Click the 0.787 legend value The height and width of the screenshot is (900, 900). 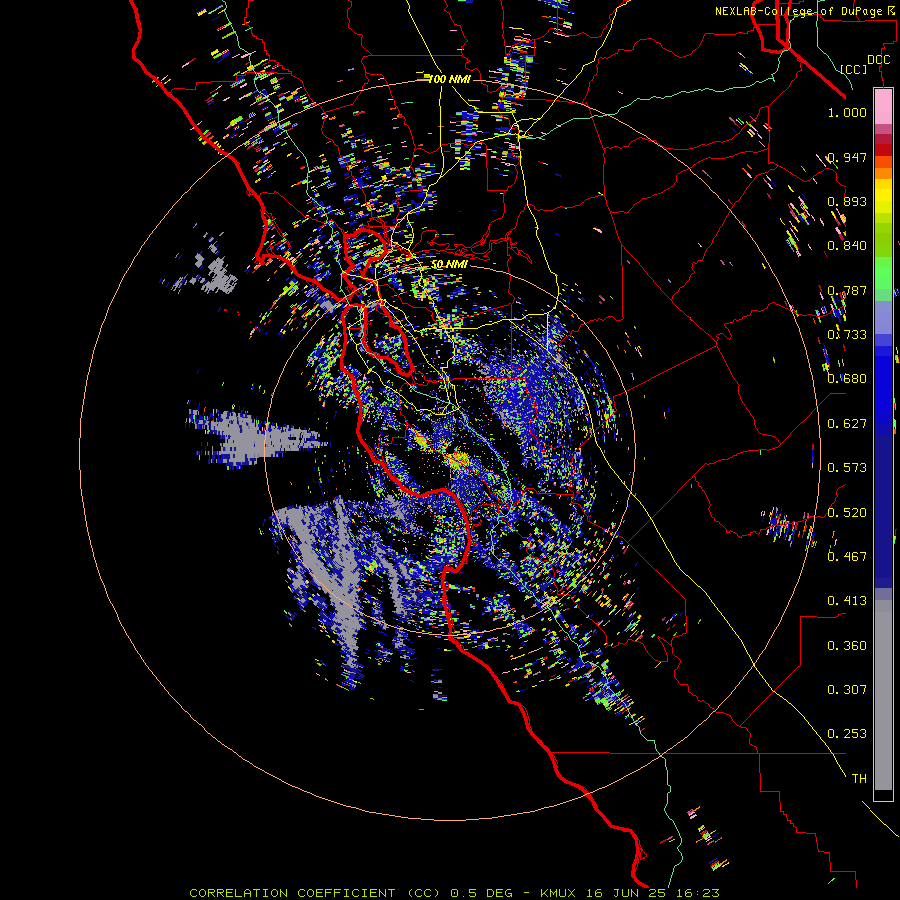(x=847, y=290)
